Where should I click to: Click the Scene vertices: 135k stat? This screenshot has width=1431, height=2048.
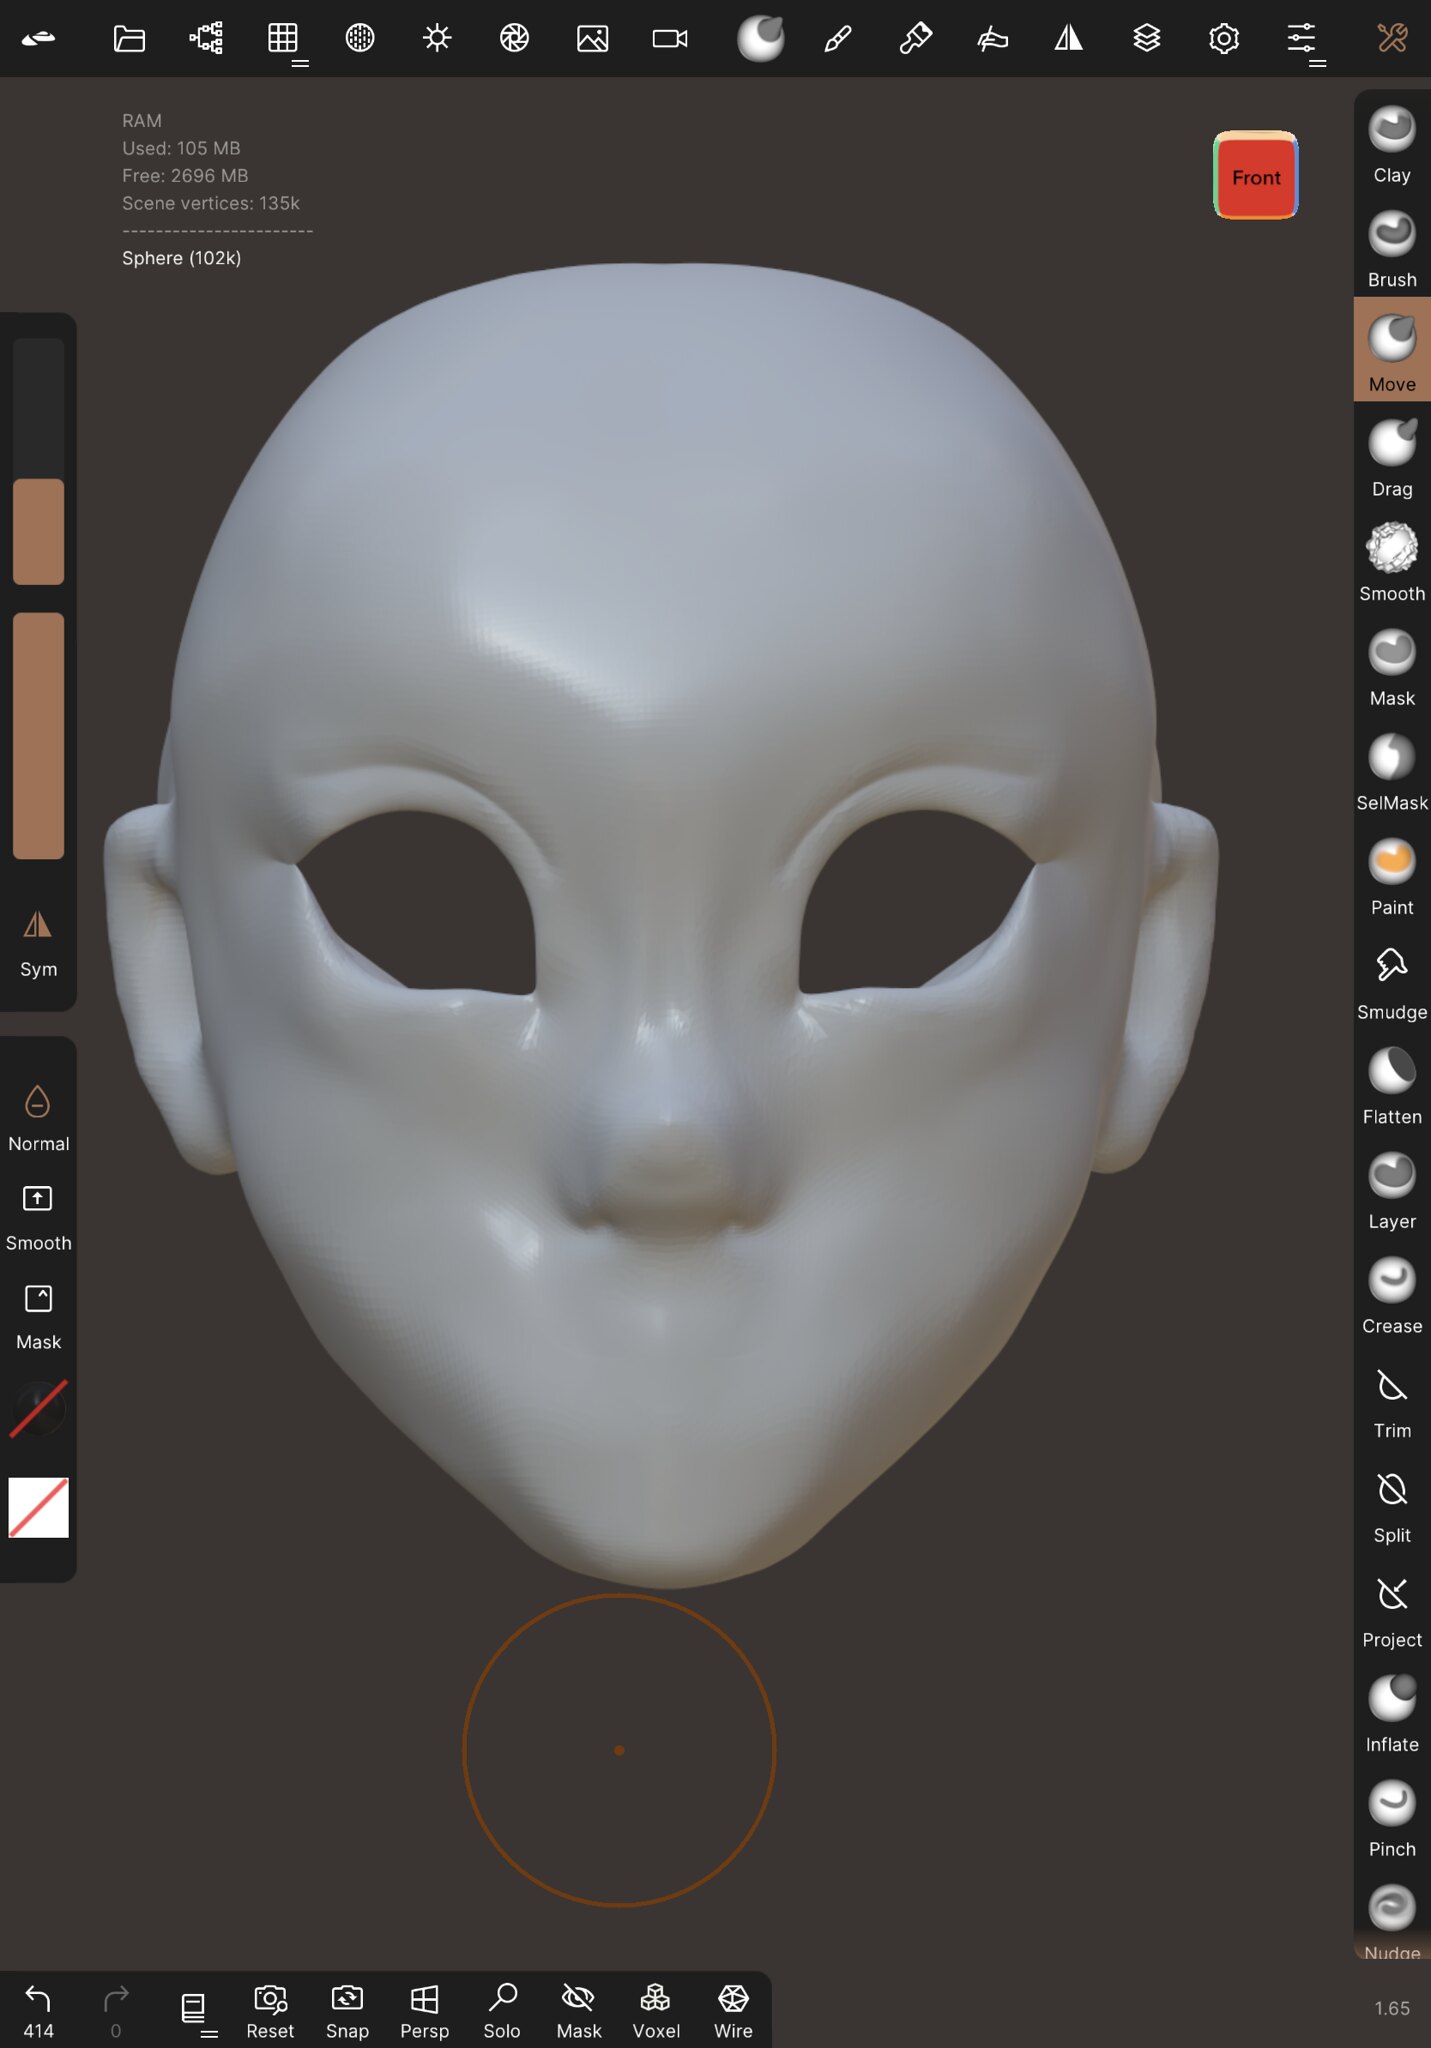tap(210, 203)
